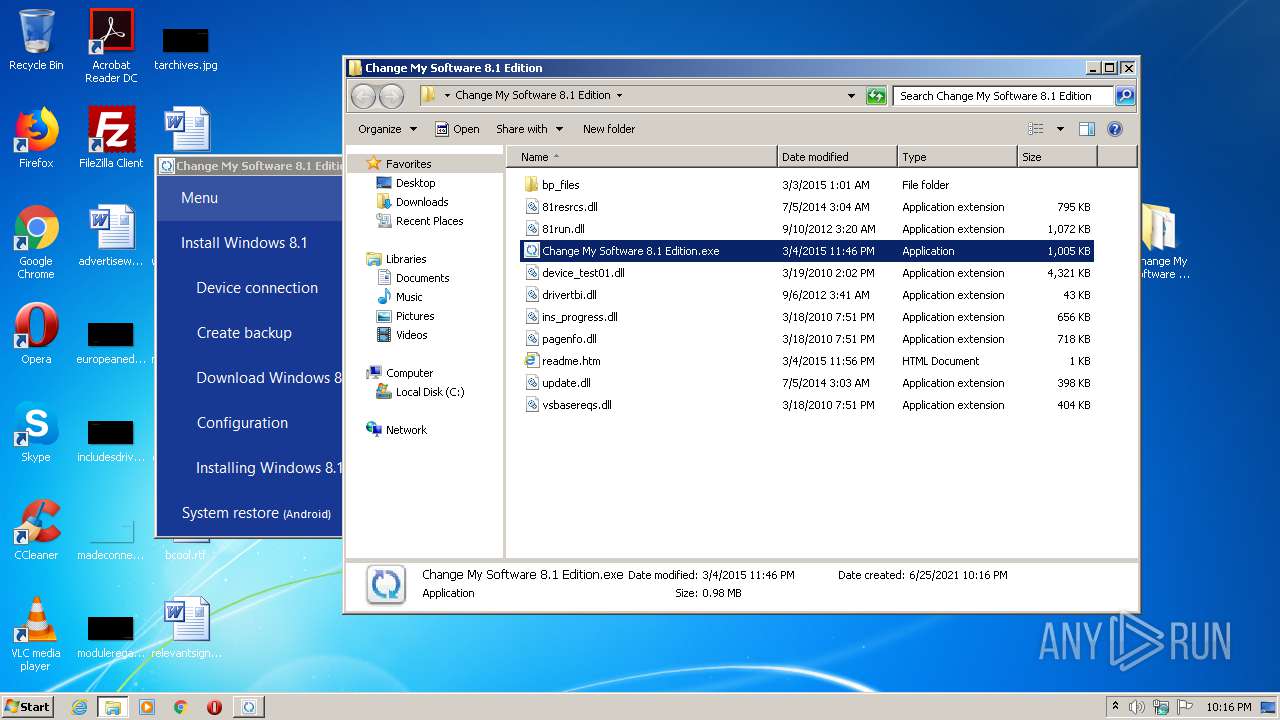Screen dimensions: 1280x720
Task: Open the taskbar clock showing 10:16 PM
Action: point(1229,707)
